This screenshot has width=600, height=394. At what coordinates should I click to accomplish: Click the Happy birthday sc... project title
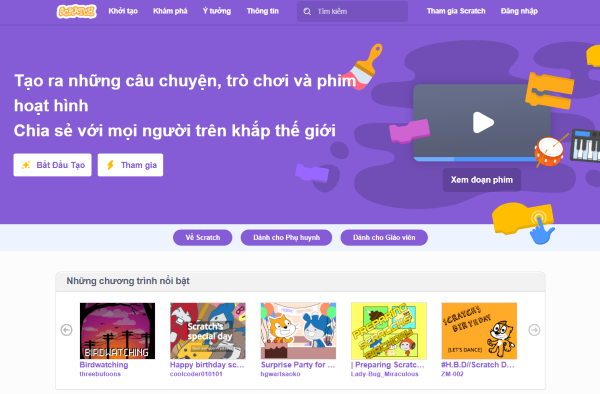tap(207, 365)
